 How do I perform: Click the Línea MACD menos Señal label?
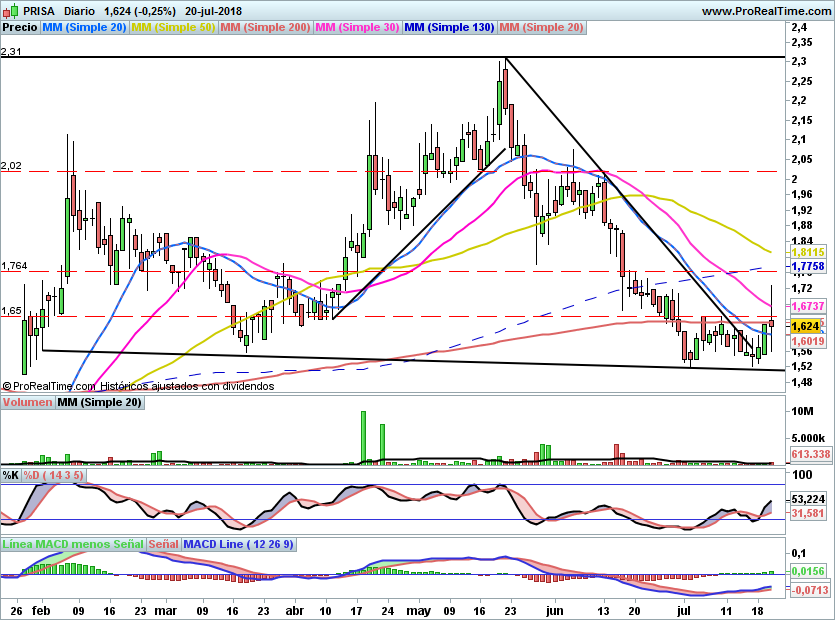pyautogui.click(x=73, y=544)
